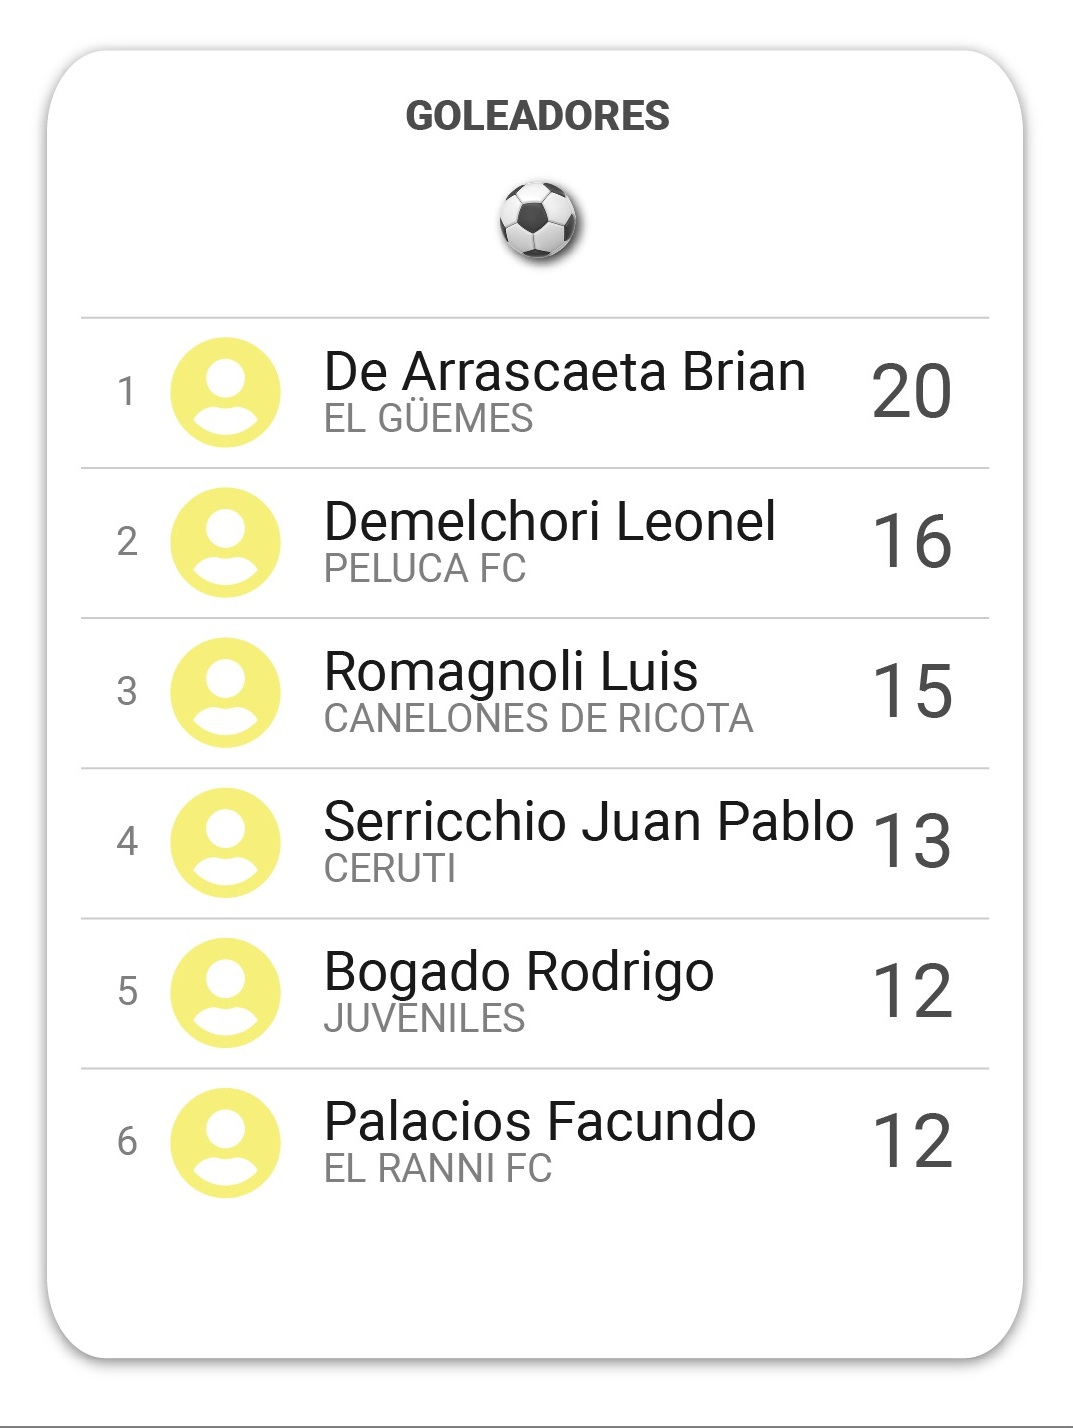The image size is (1073, 1428).
Task: Open the De Arrascaeta Brian player name
Action: tap(565, 372)
